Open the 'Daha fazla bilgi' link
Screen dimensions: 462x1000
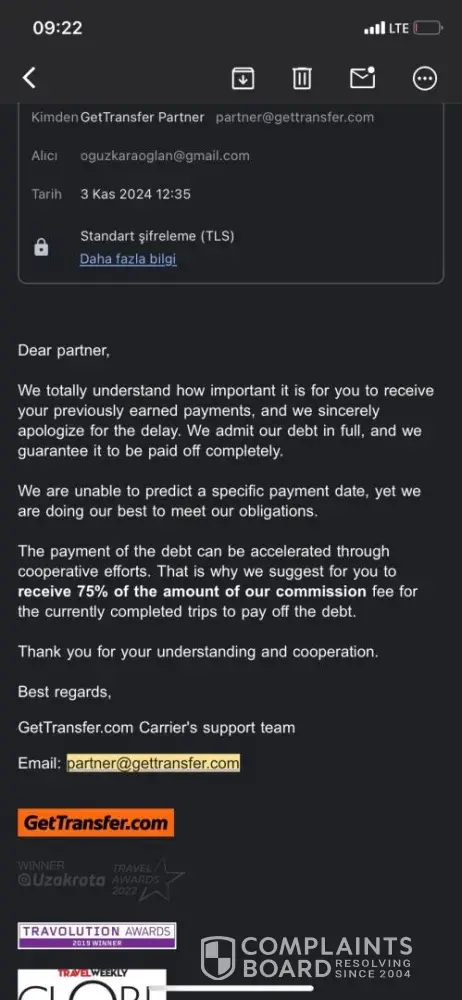pos(128,259)
